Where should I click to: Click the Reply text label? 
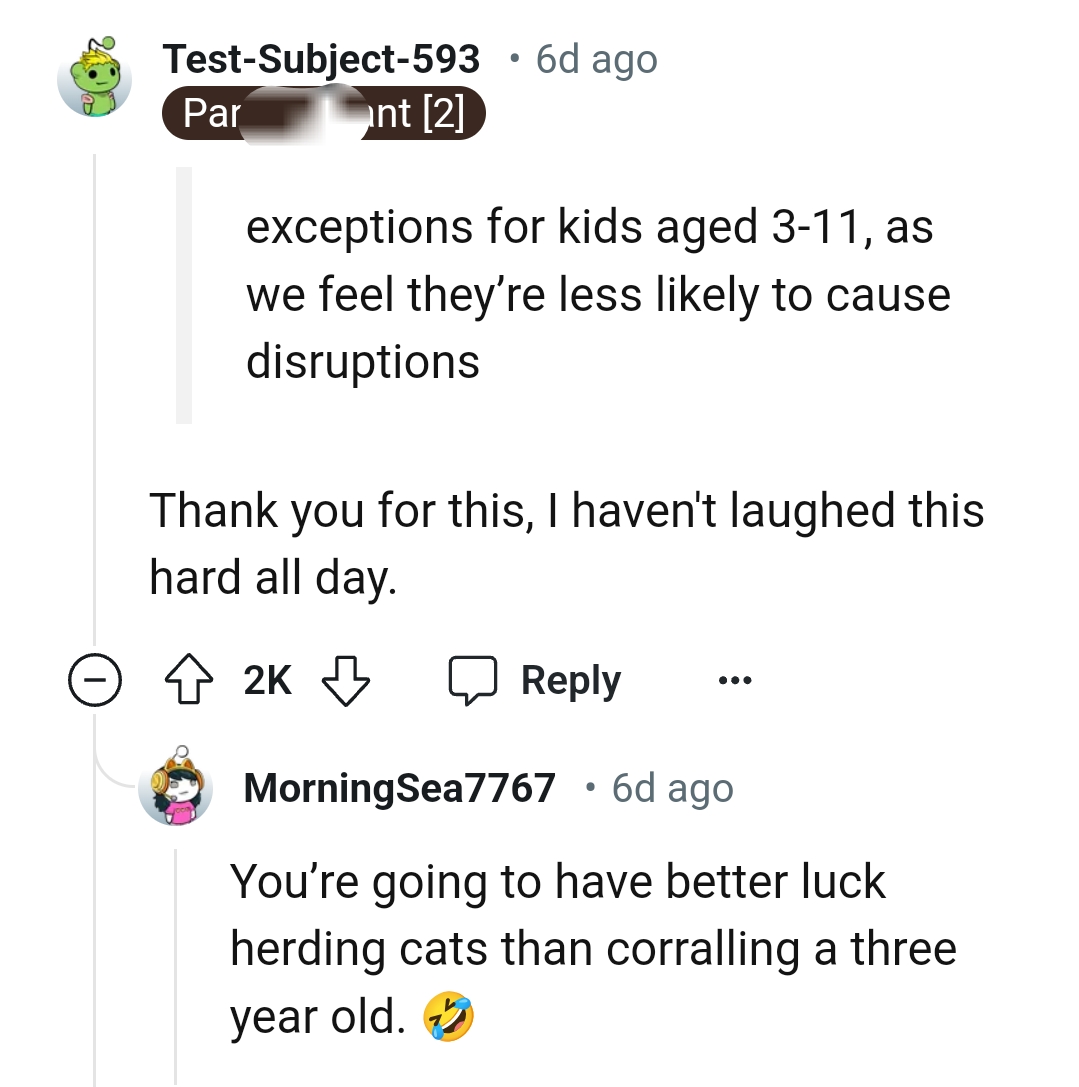coord(570,682)
